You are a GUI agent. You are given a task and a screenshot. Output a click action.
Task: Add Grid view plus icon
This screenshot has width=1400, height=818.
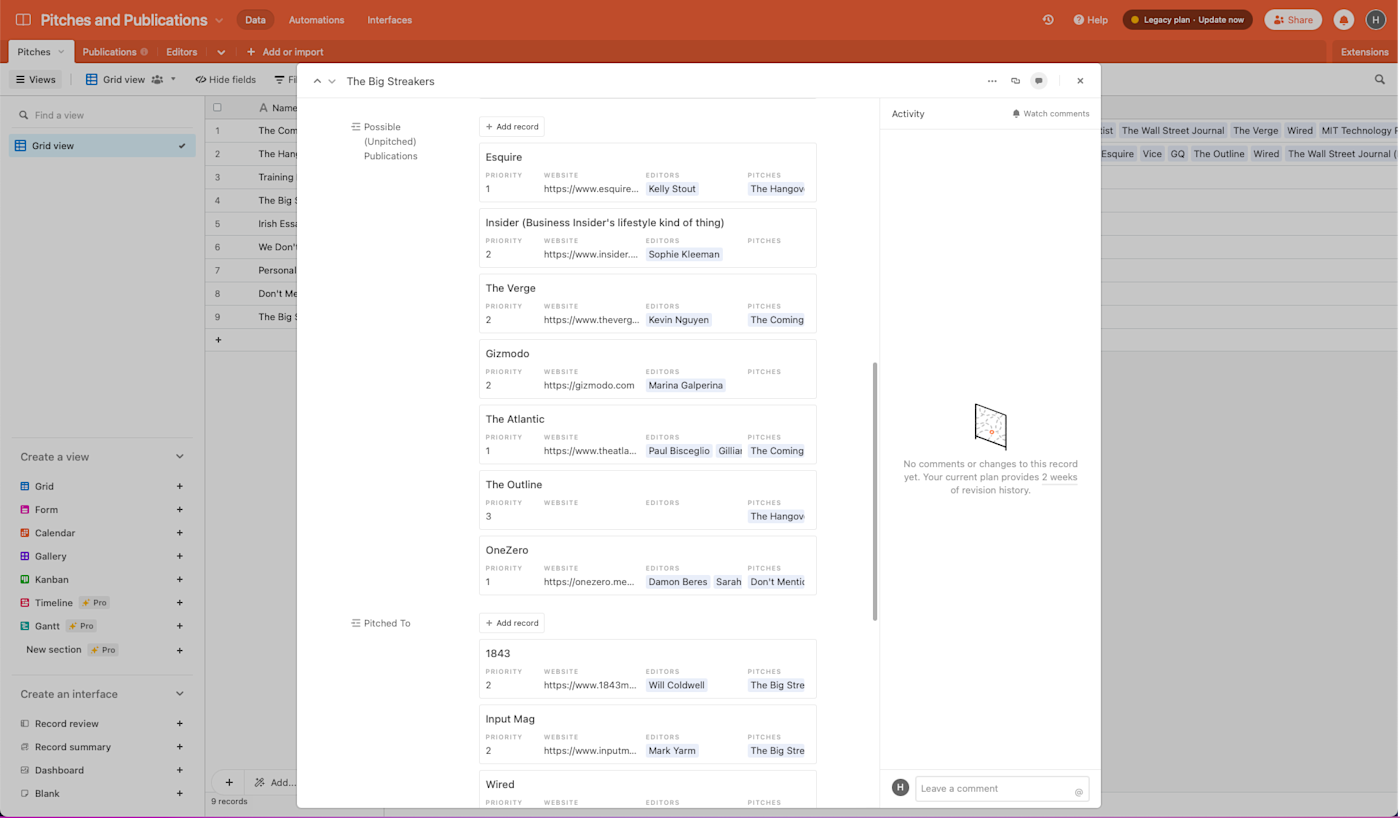pos(180,486)
